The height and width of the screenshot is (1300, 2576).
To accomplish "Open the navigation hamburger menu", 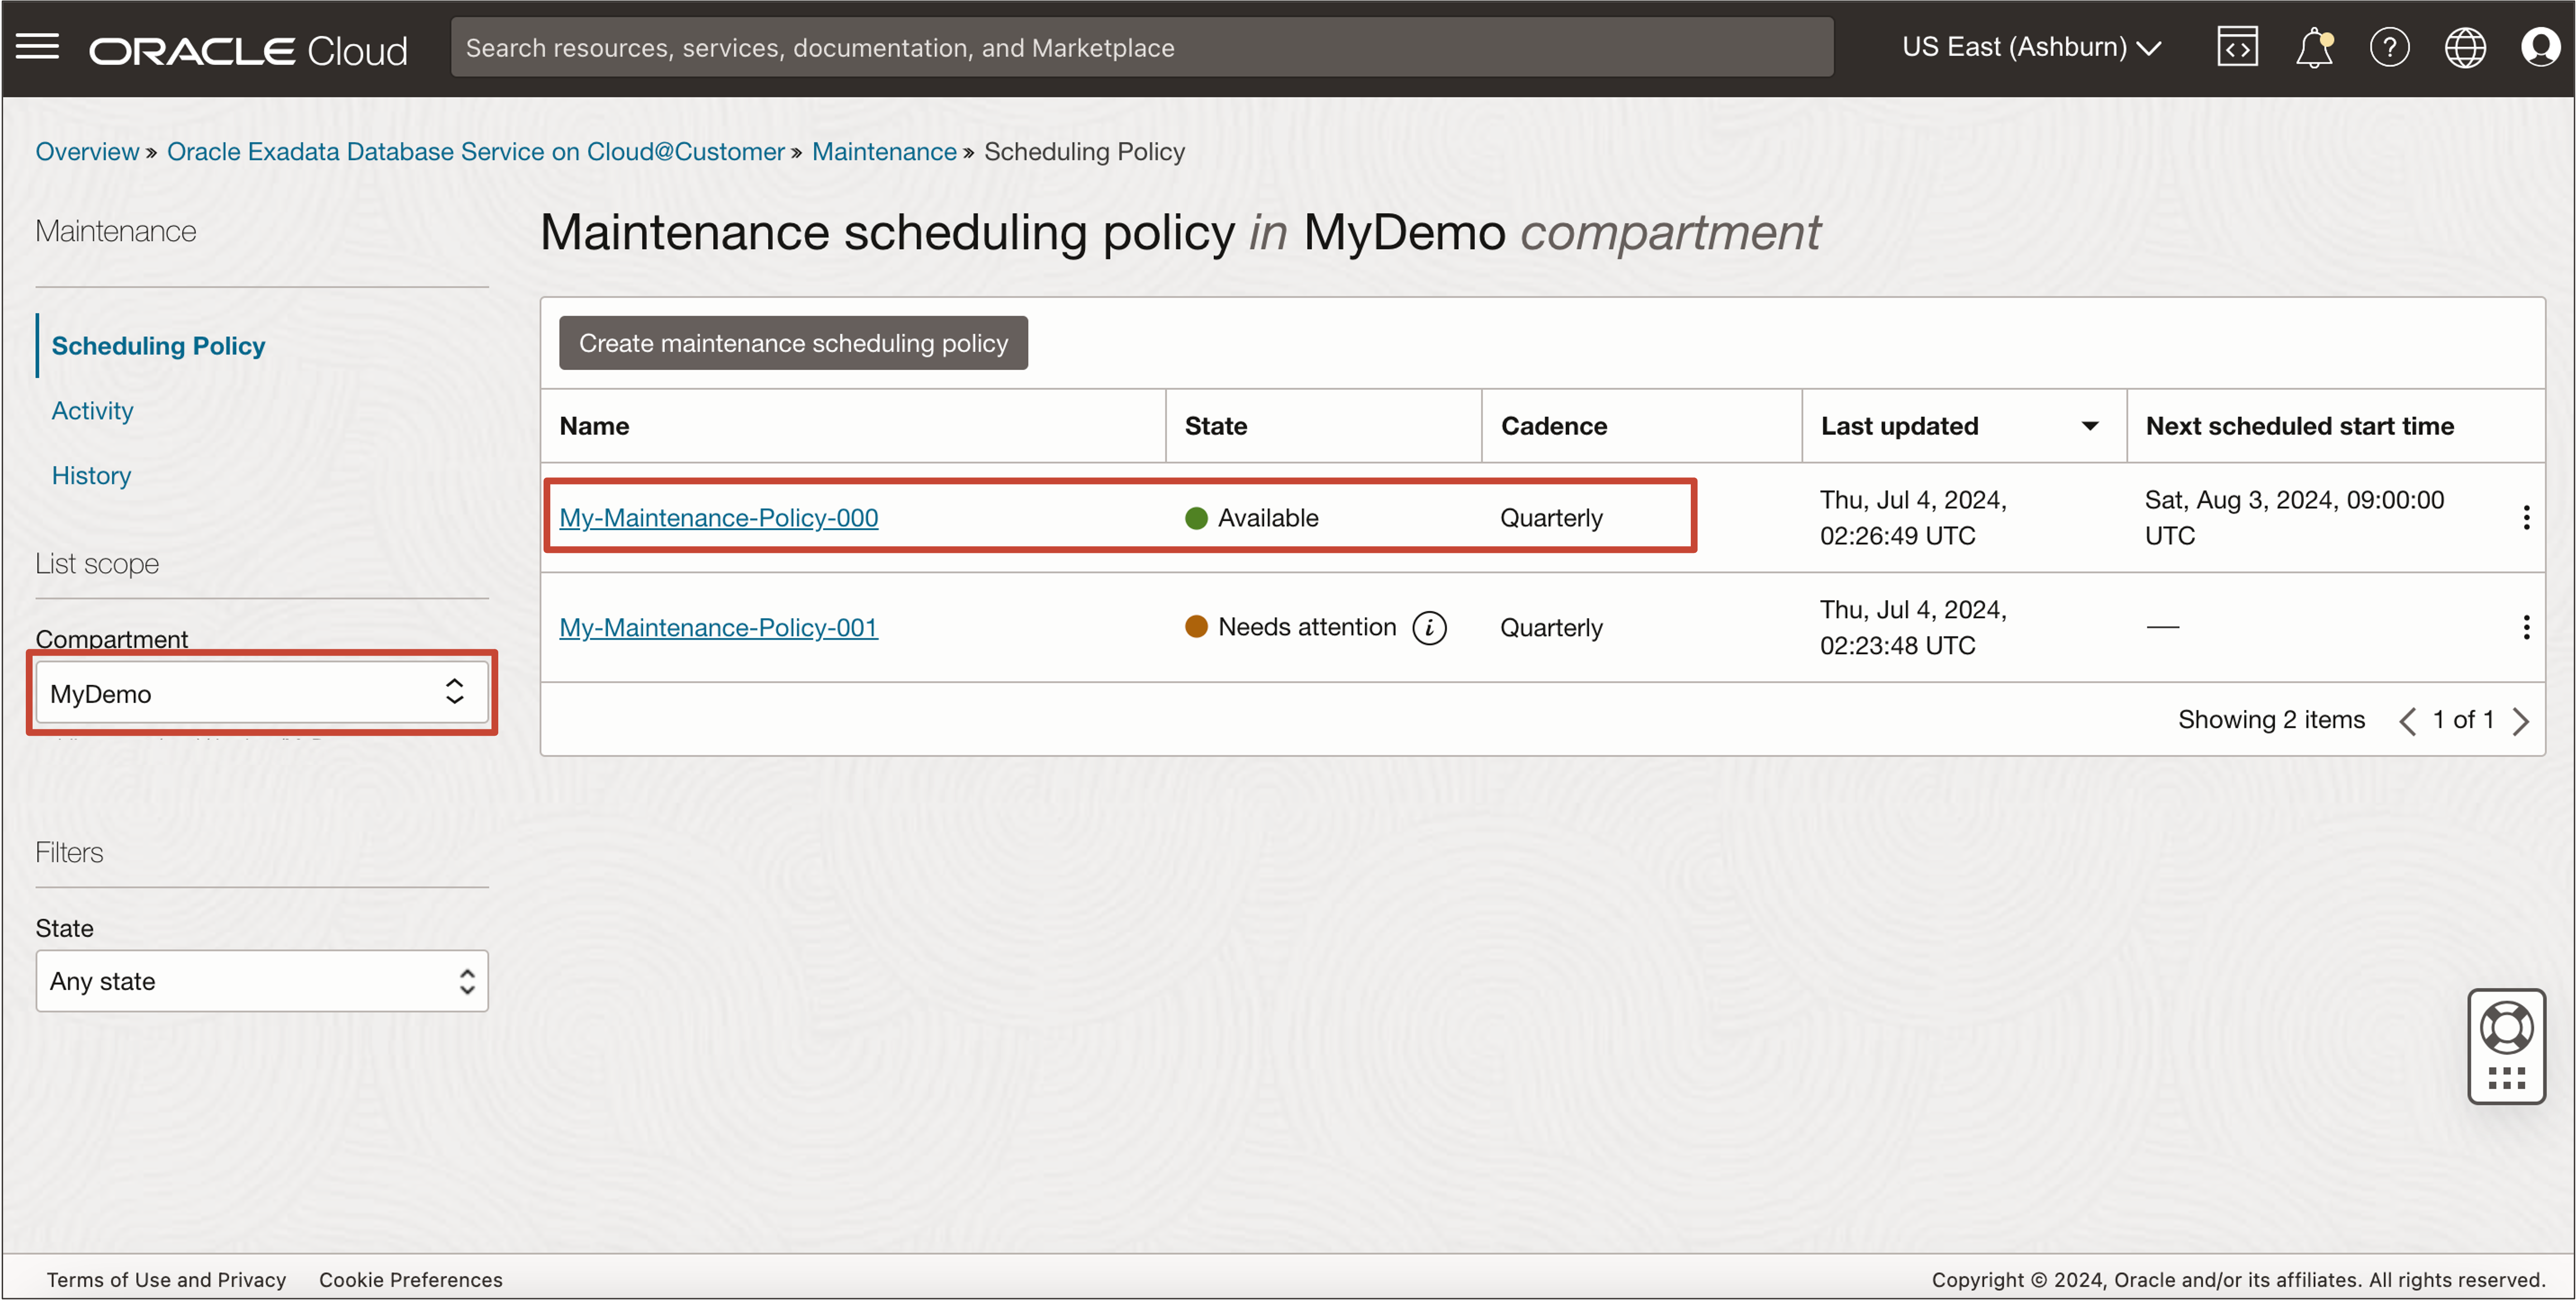I will point(38,47).
